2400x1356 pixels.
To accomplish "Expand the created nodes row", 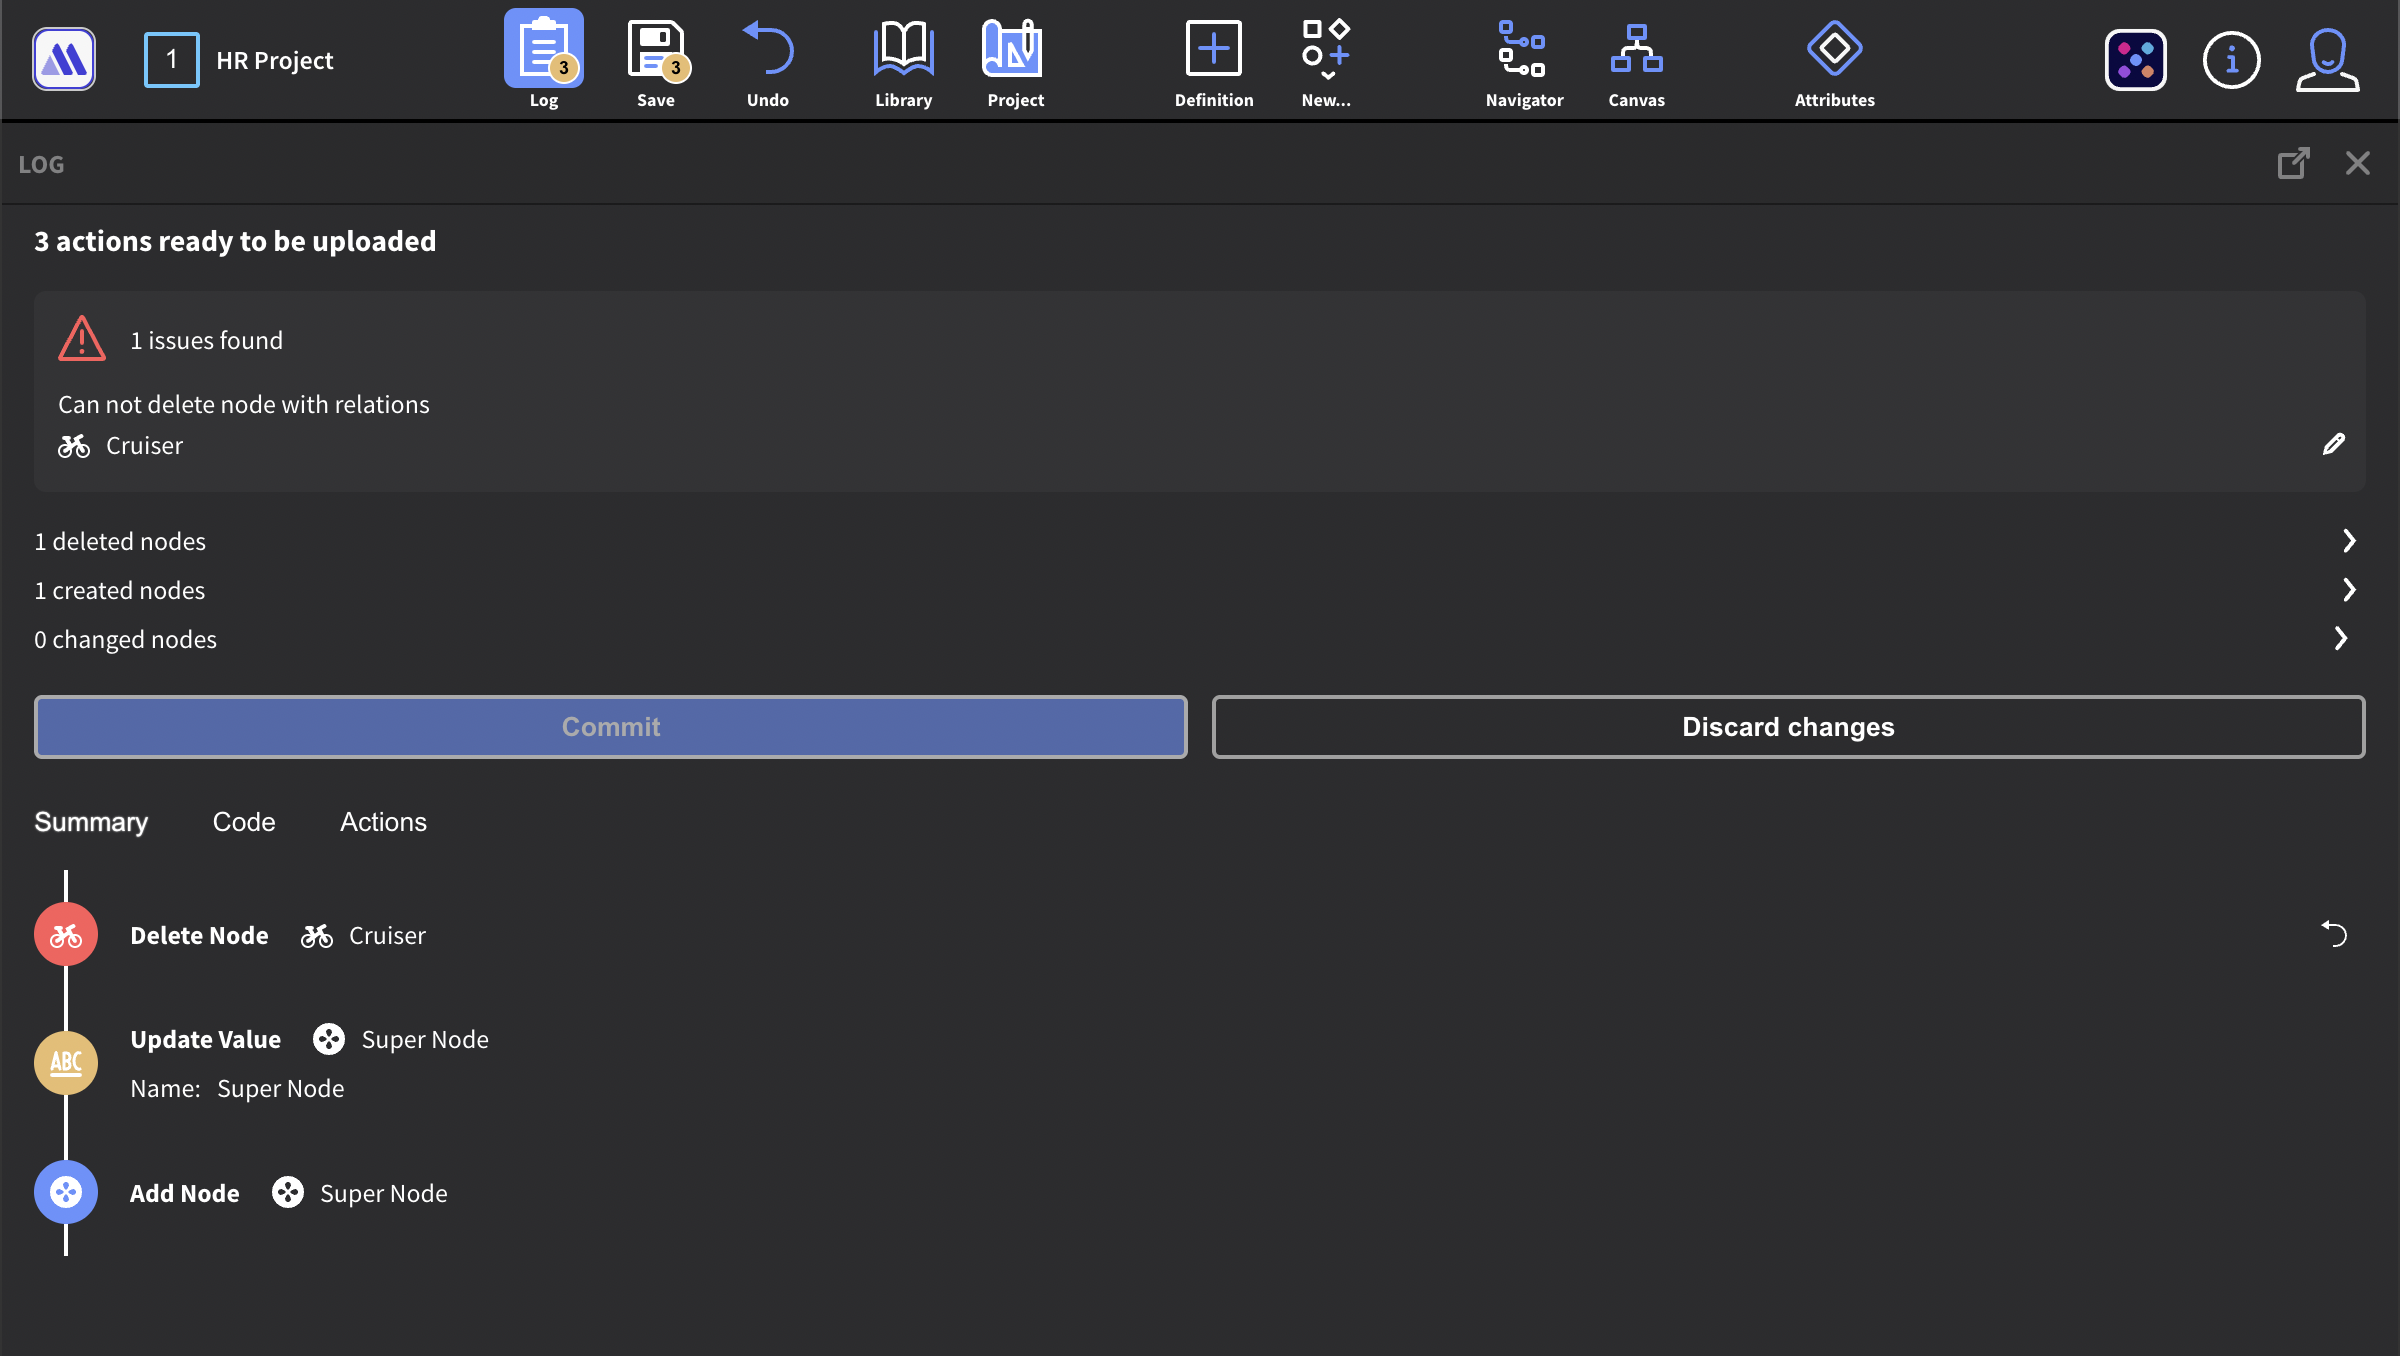I will click(2349, 590).
